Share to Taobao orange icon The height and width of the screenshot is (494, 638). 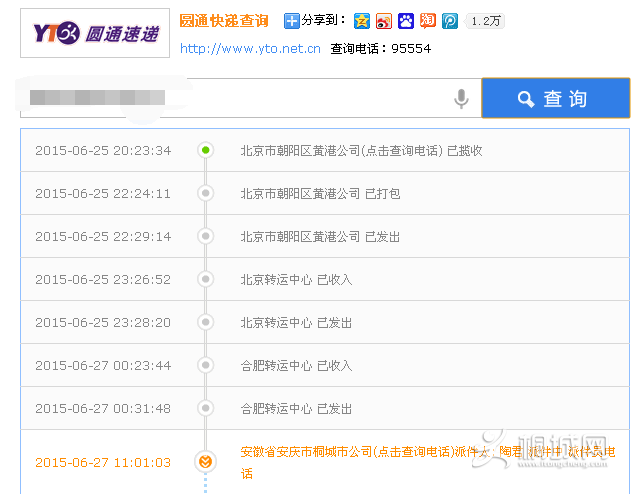tap(428, 20)
